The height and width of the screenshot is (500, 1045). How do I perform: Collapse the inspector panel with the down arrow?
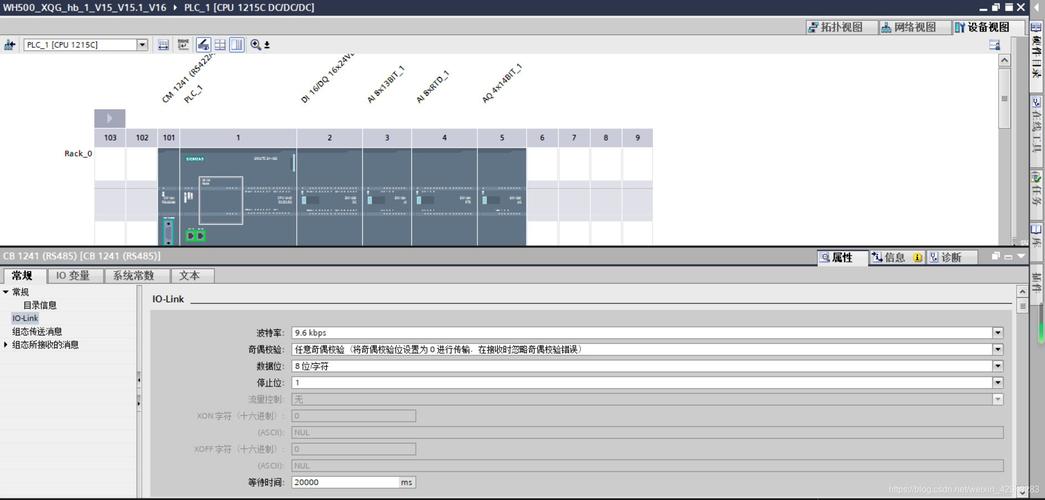coord(1022,256)
